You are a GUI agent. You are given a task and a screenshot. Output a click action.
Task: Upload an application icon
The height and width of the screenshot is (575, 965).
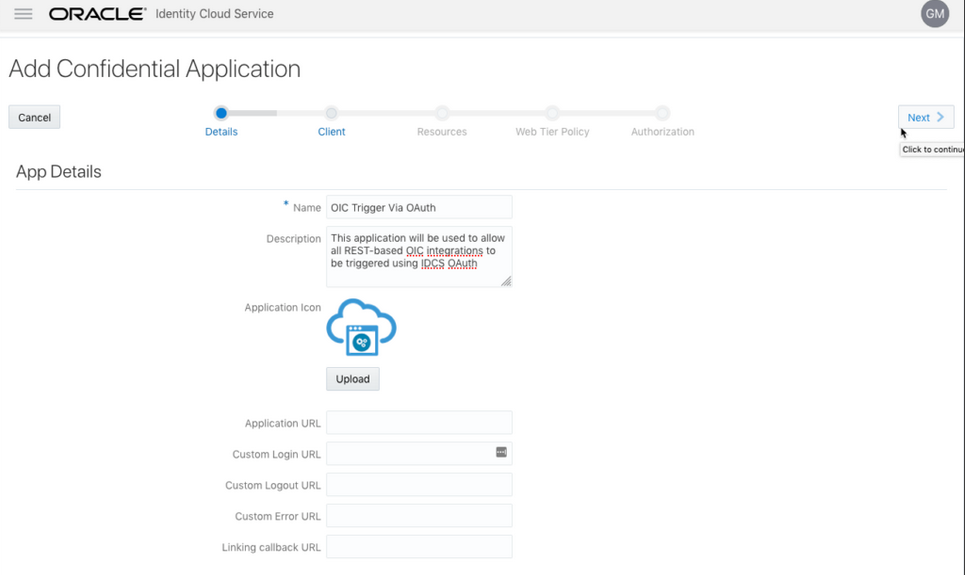click(353, 379)
